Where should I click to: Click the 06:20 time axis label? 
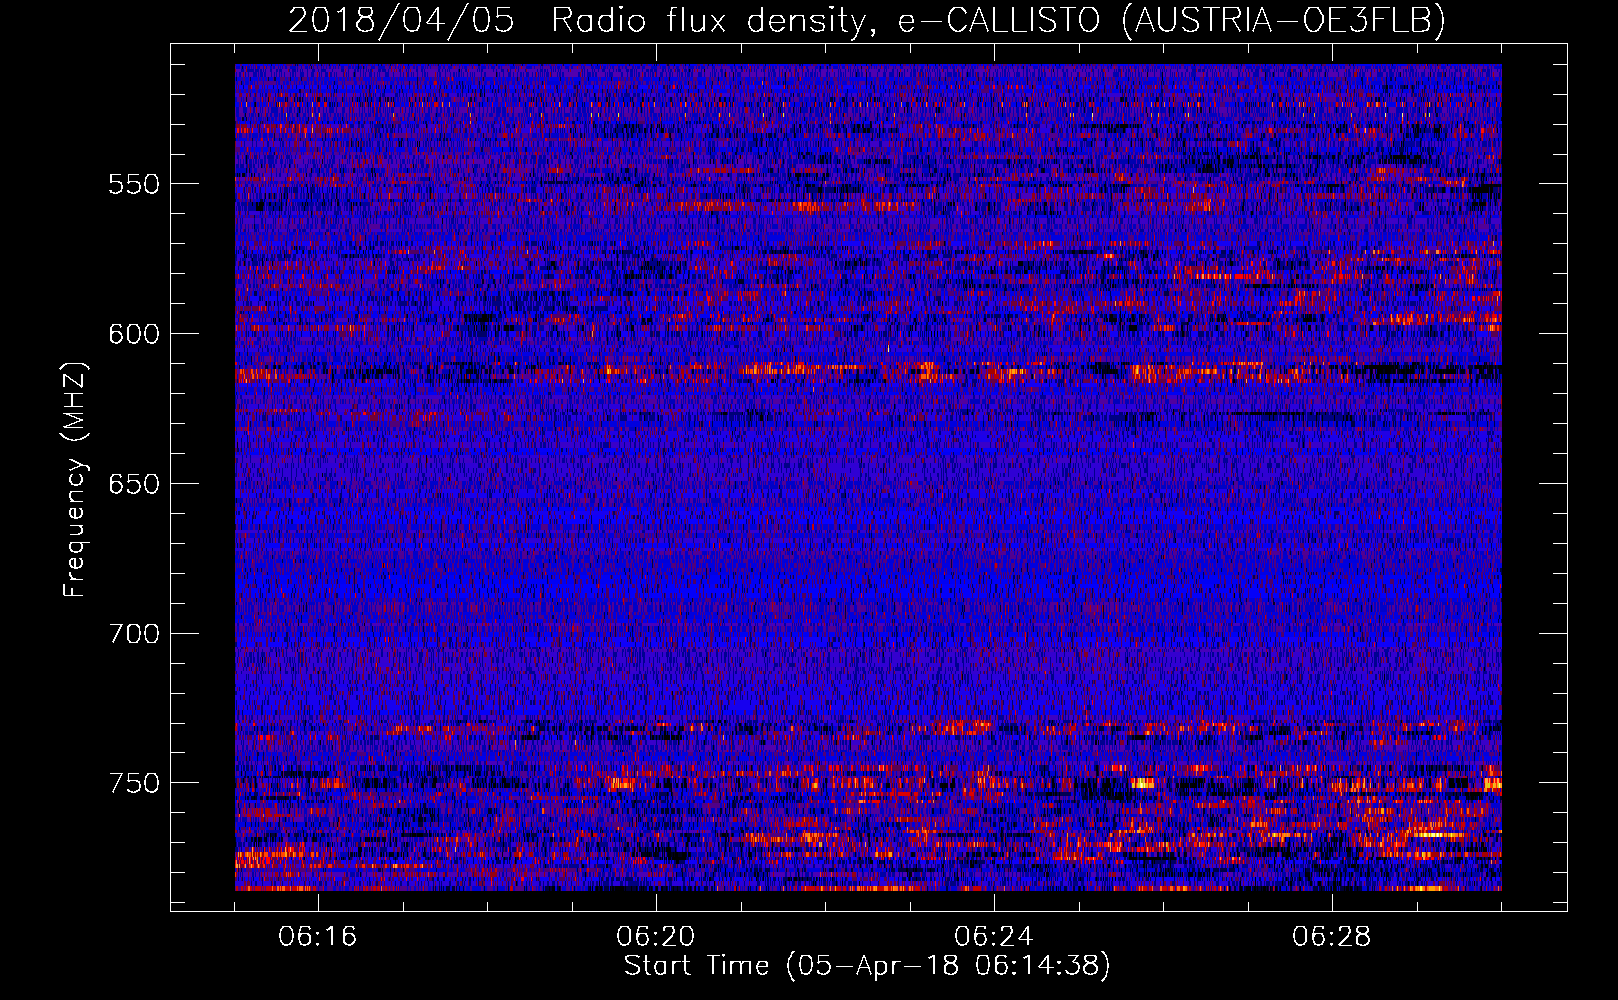[656, 937]
